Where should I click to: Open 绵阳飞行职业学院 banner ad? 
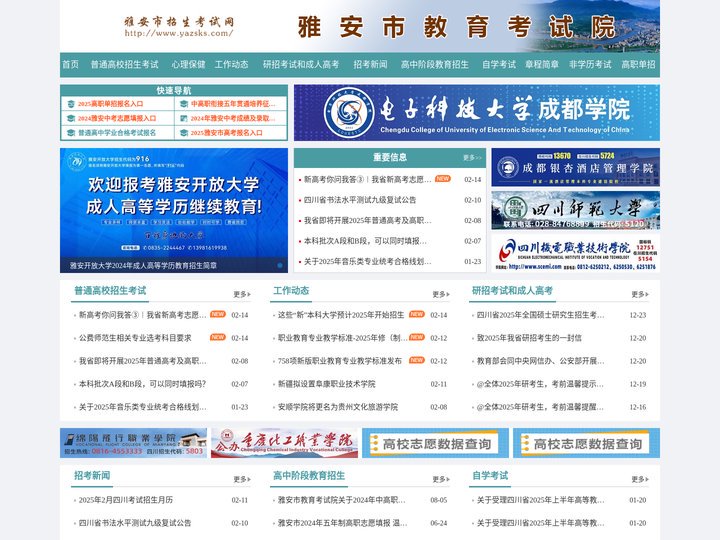(133, 443)
